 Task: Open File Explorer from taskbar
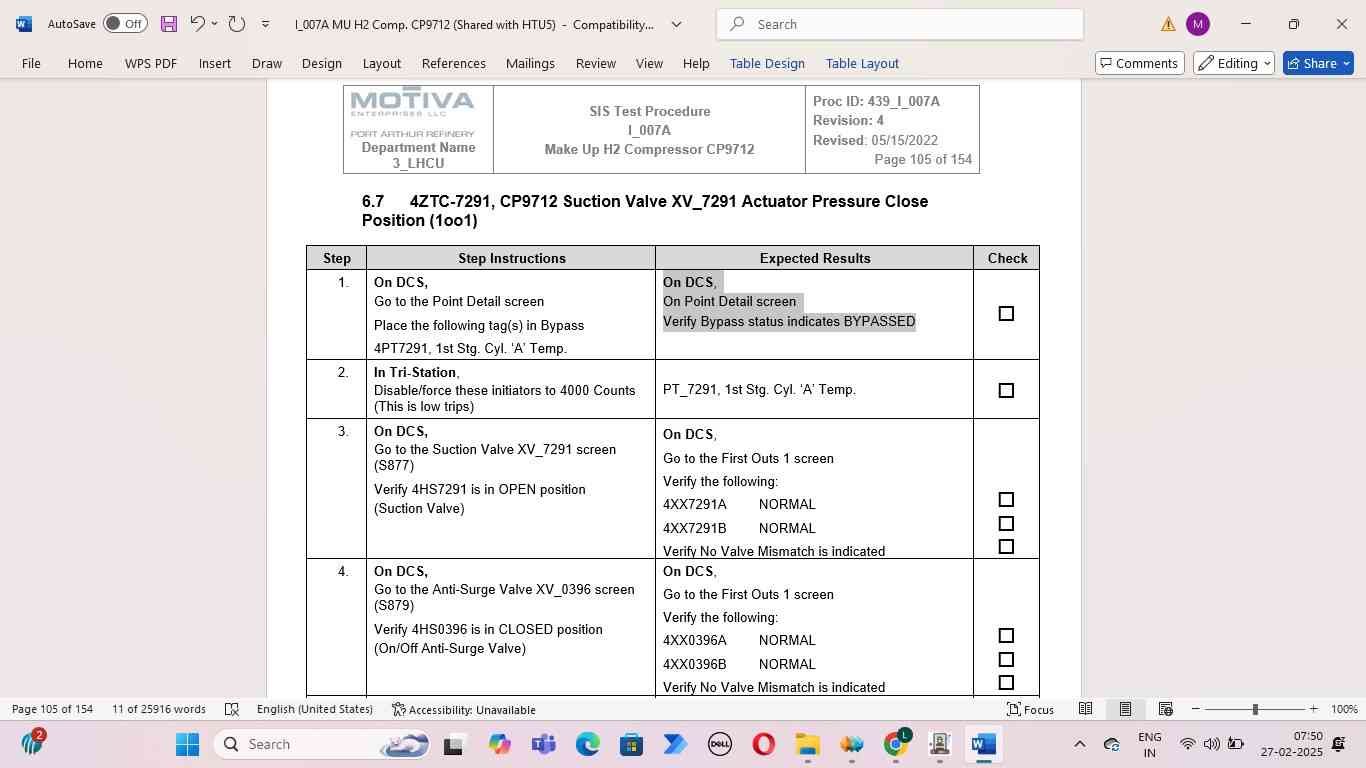(807, 744)
